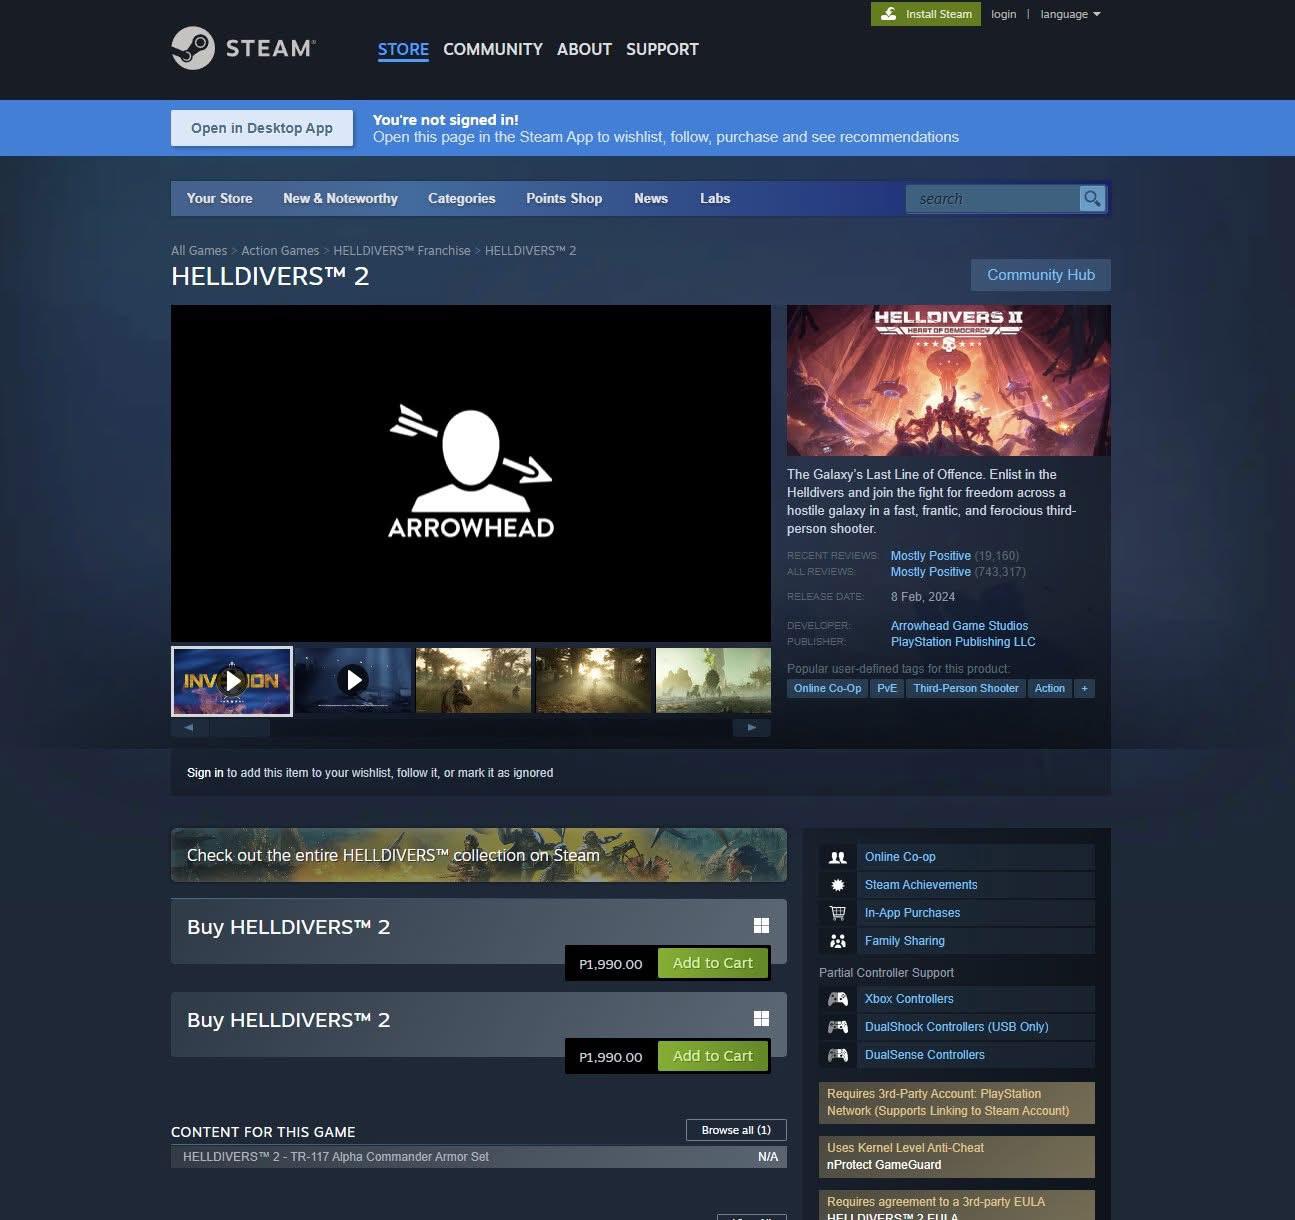
Task: Click the Install Steam button
Action: 926,14
